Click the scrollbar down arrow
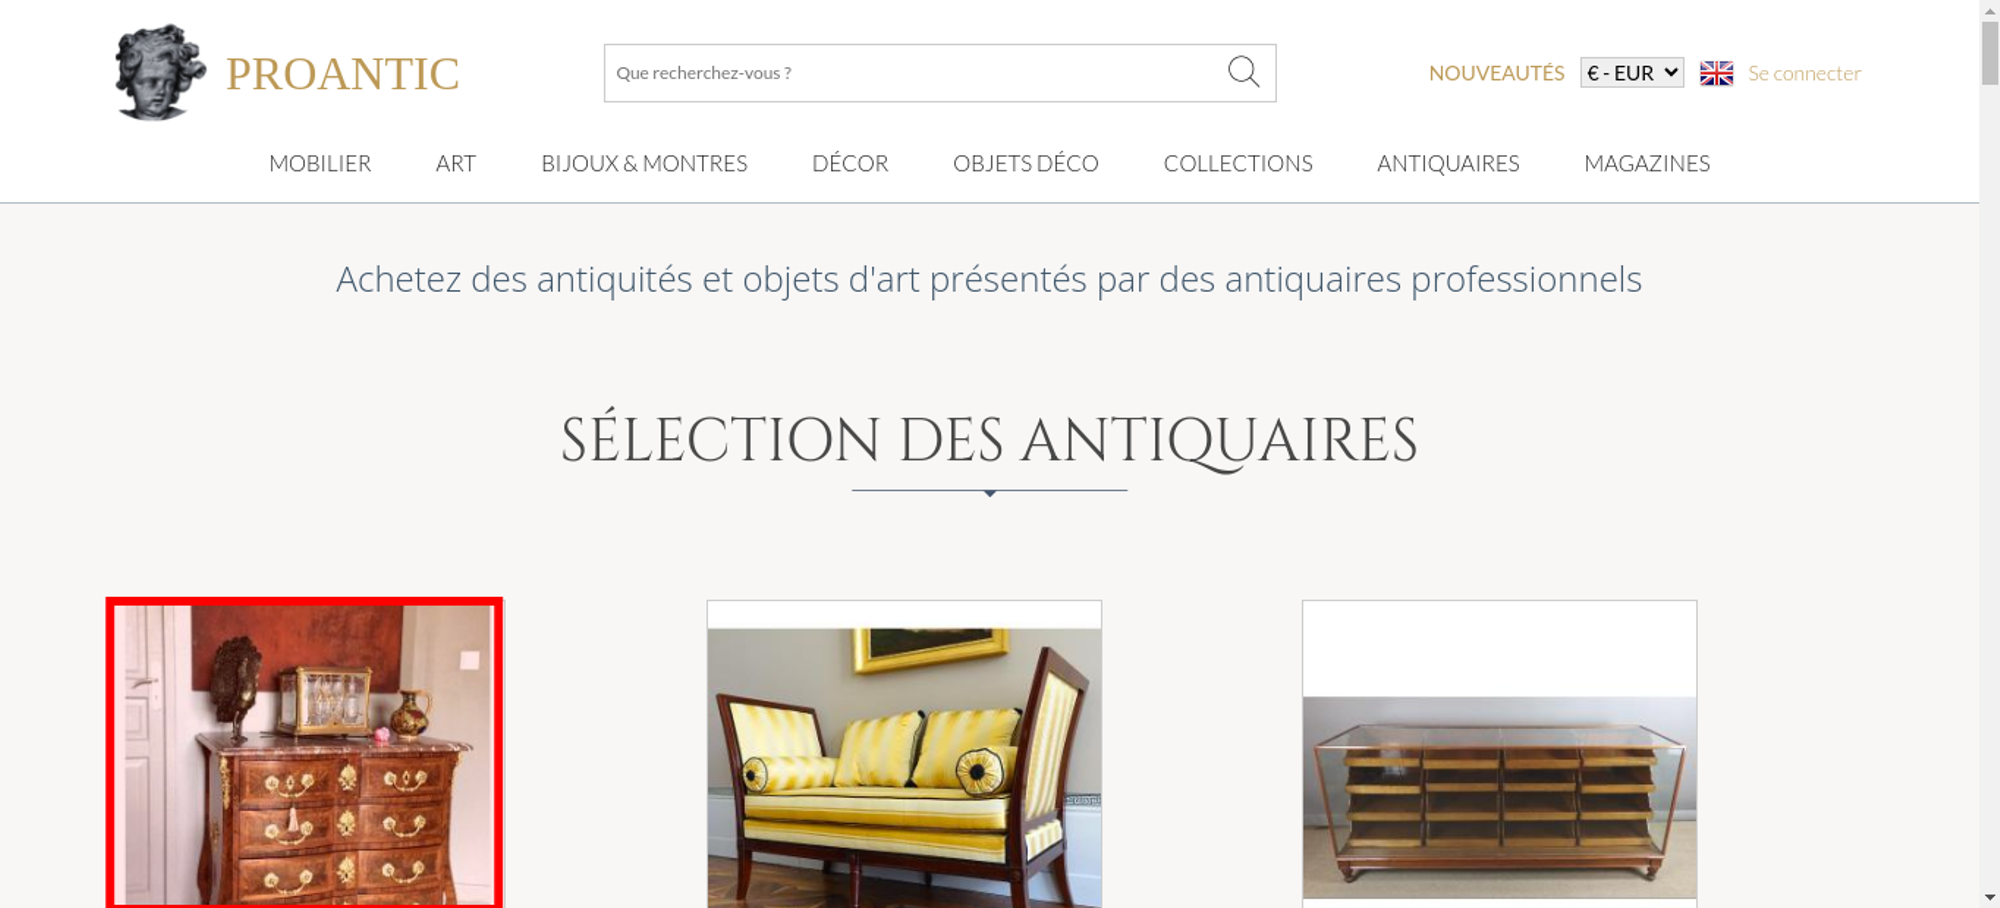The width and height of the screenshot is (2000, 908). (1990, 897)
